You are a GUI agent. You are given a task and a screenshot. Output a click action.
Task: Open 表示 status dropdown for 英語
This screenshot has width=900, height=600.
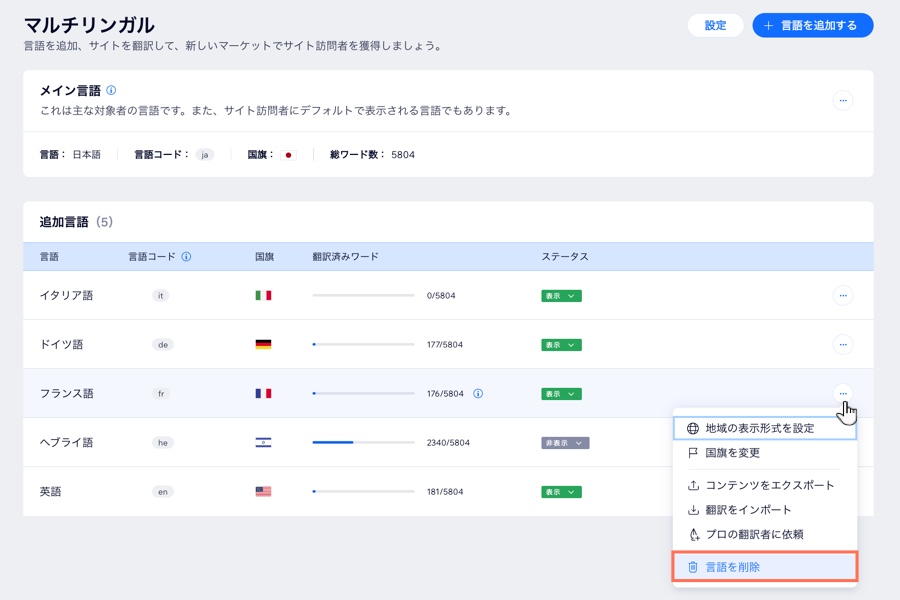click(x=561, y=492)
